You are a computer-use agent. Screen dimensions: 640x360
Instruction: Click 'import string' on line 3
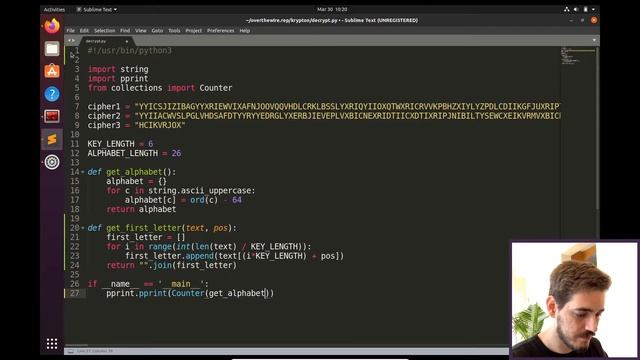pyautogui.click(x=118, y=69)
